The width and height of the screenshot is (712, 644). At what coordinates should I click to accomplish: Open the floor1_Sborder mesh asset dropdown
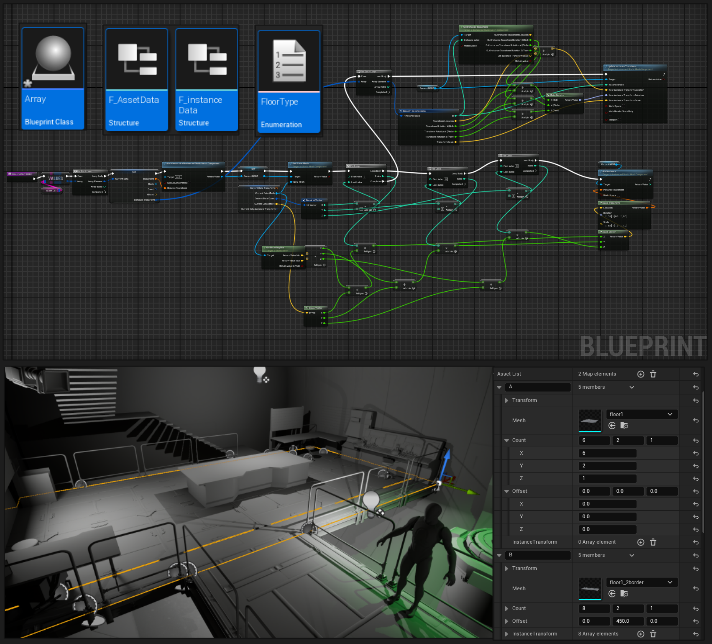642,582
